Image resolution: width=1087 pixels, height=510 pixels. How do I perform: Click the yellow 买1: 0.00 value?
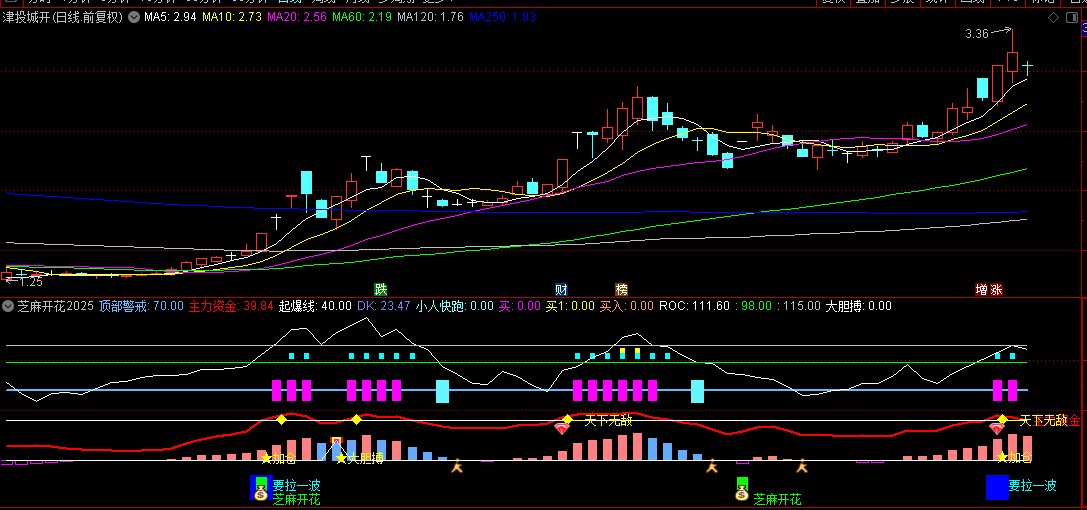(x=570, y=306)
